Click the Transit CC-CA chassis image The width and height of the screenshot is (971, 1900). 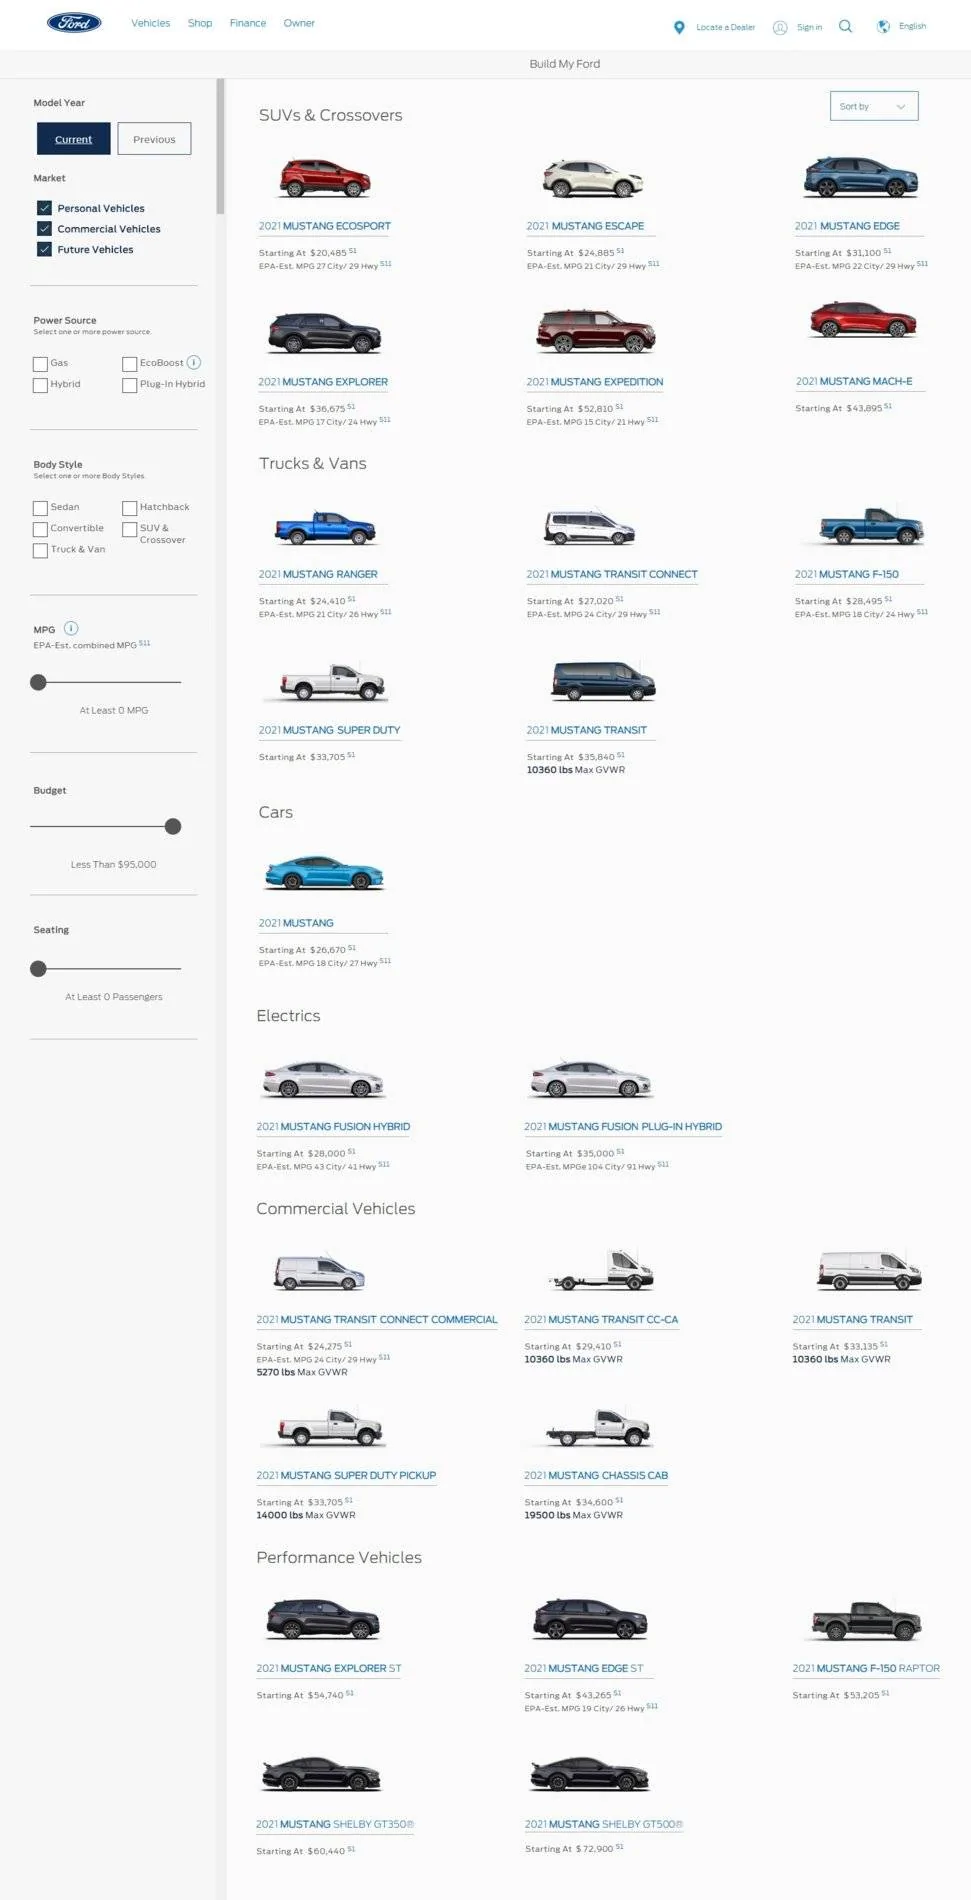[x=601, y=1270]
